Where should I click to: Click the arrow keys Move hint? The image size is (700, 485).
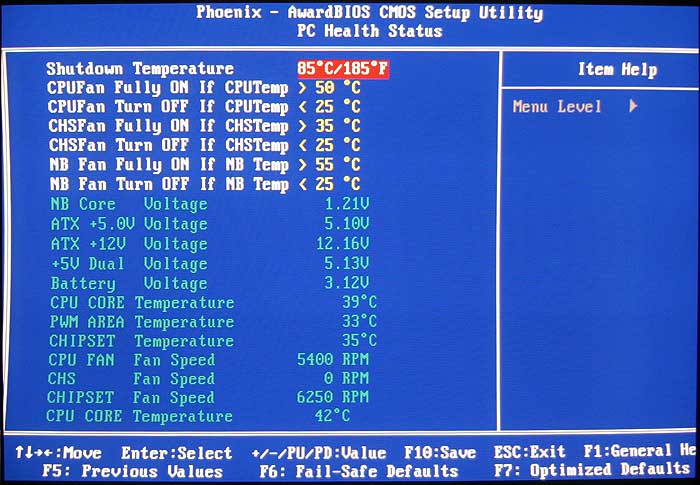pos(58,453)
